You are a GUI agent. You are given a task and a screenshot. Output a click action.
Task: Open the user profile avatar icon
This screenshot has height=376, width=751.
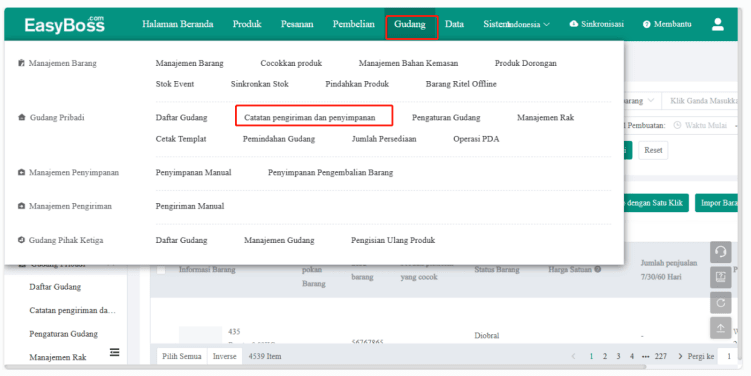pyautogui.click(x=717, y=24)
